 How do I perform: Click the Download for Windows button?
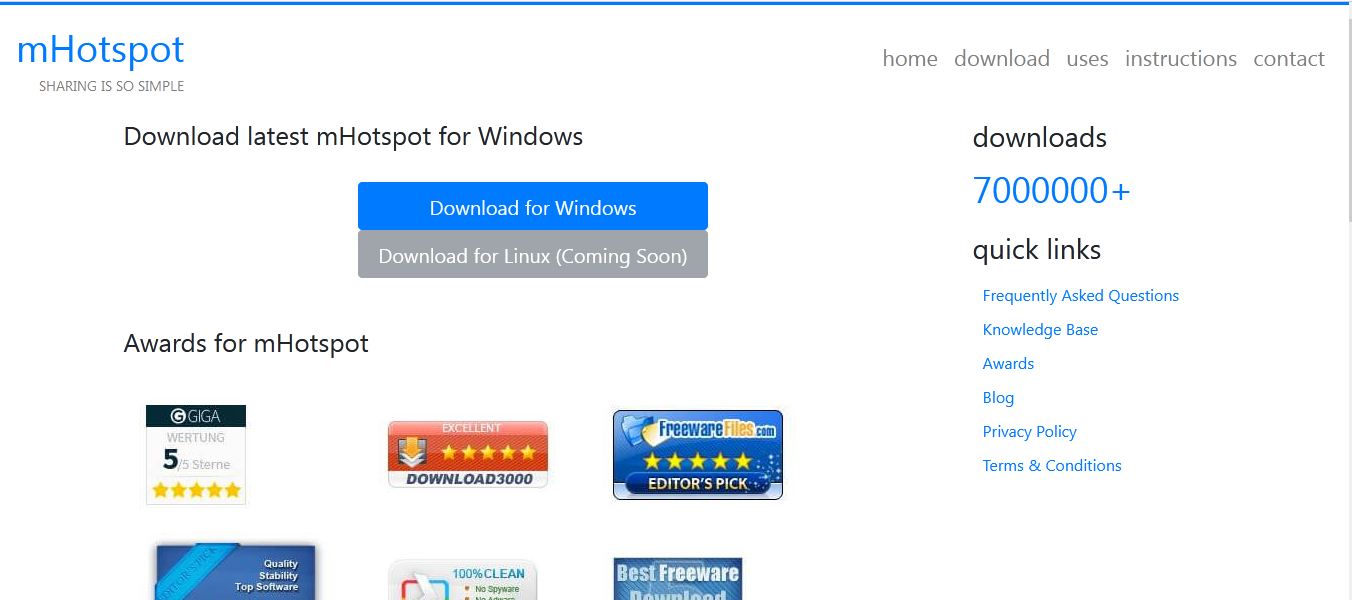[533, 207]
